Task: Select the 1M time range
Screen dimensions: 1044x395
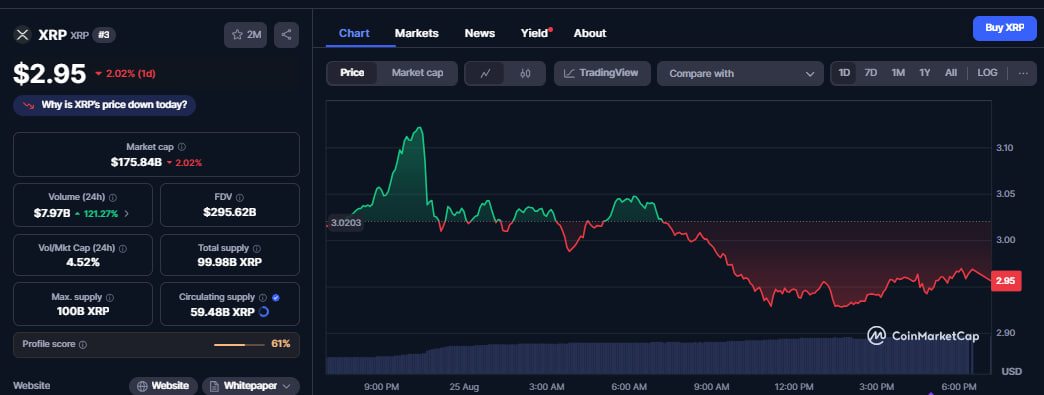Action: [x=898, y=73]
